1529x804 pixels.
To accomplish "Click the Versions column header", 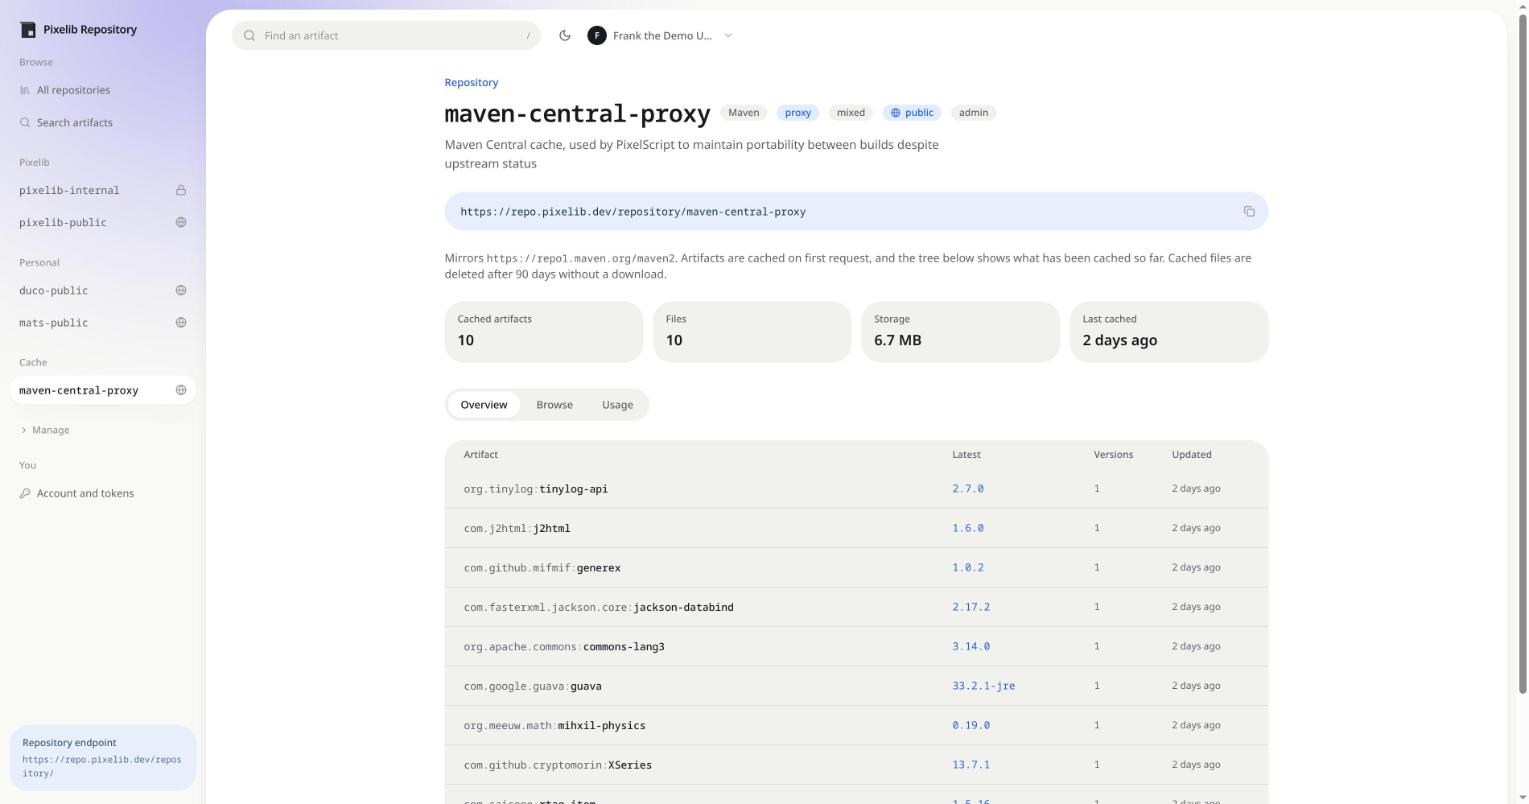I will click(x=1113, y=454).
